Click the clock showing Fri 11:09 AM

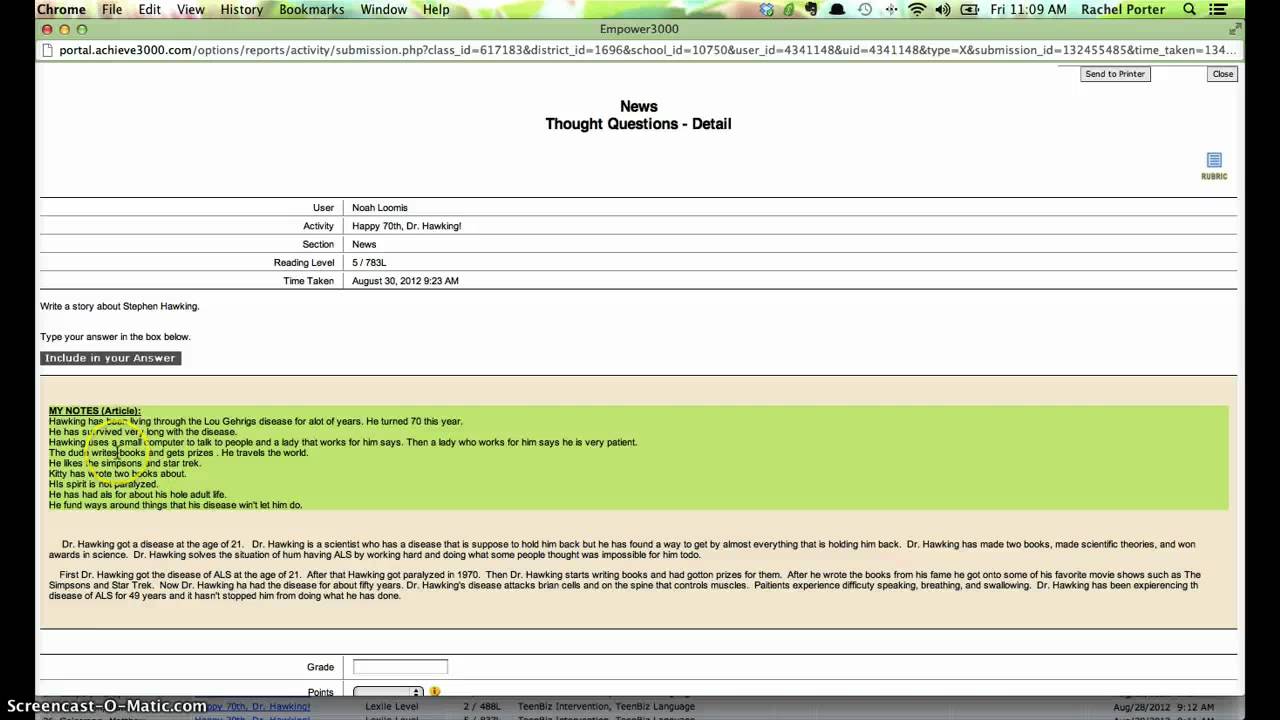(1029, 9)
